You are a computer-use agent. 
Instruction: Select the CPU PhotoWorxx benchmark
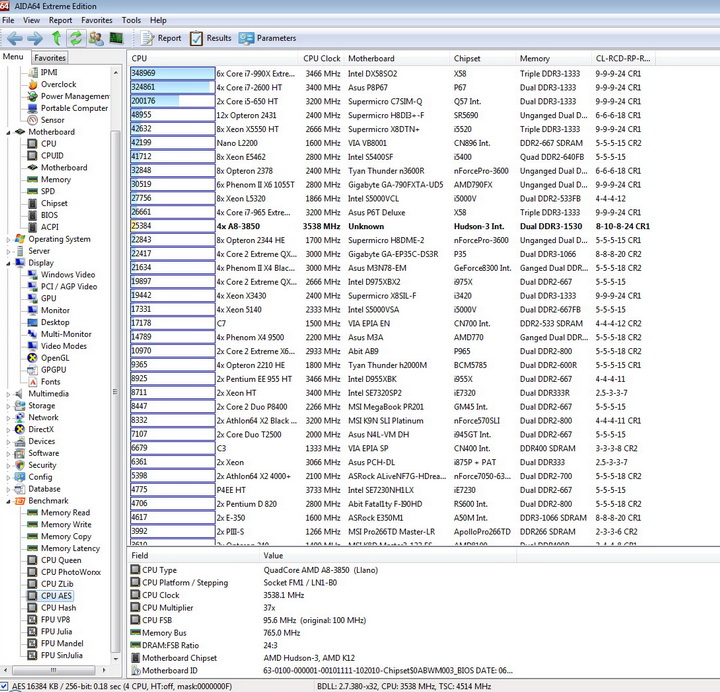(x=64, y=572)
